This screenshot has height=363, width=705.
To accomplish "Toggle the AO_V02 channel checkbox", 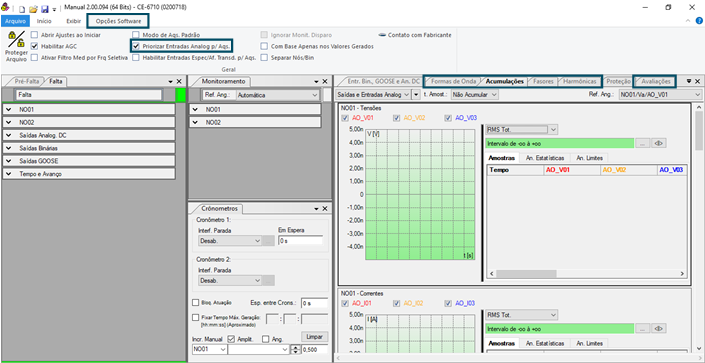I will (396, 118).
